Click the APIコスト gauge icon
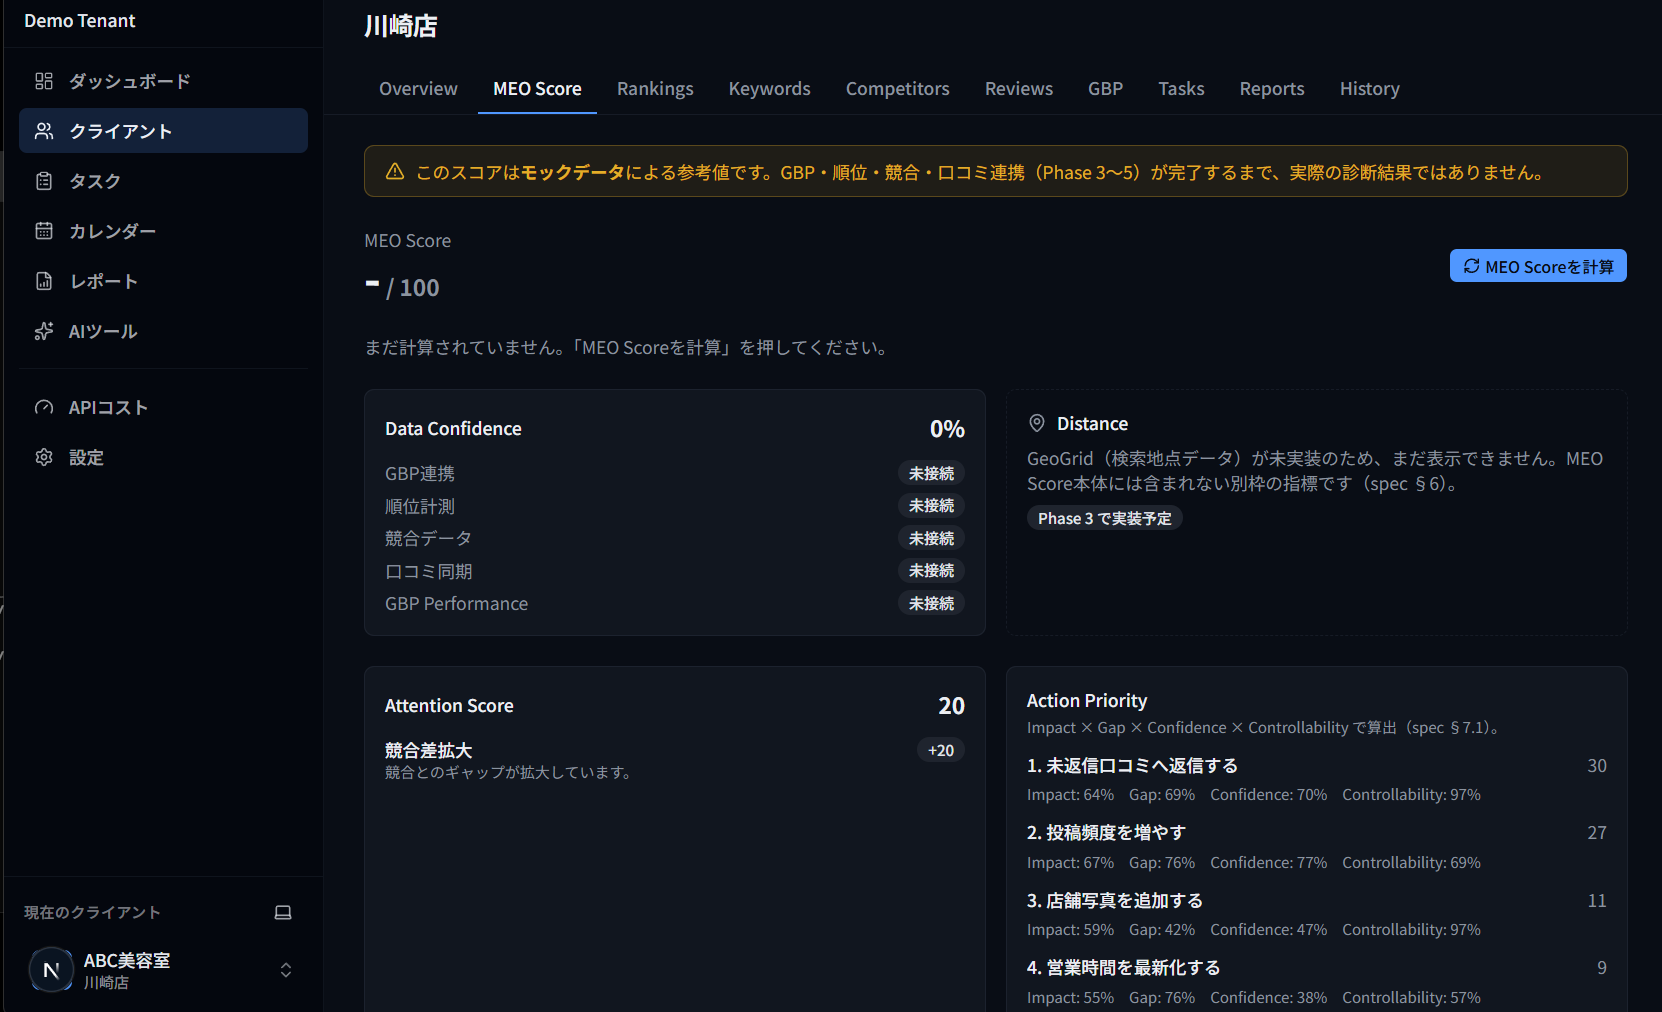 click(44, 407)
